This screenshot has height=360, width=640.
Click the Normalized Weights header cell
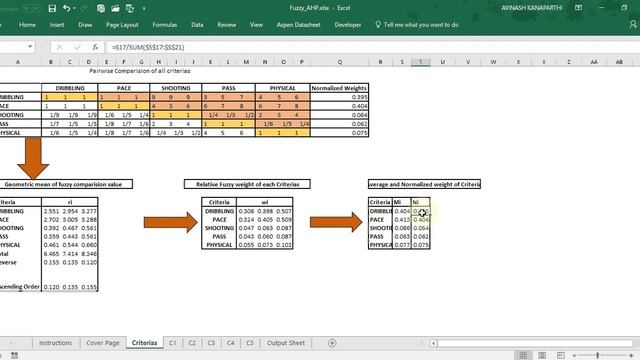click(339, 88)
